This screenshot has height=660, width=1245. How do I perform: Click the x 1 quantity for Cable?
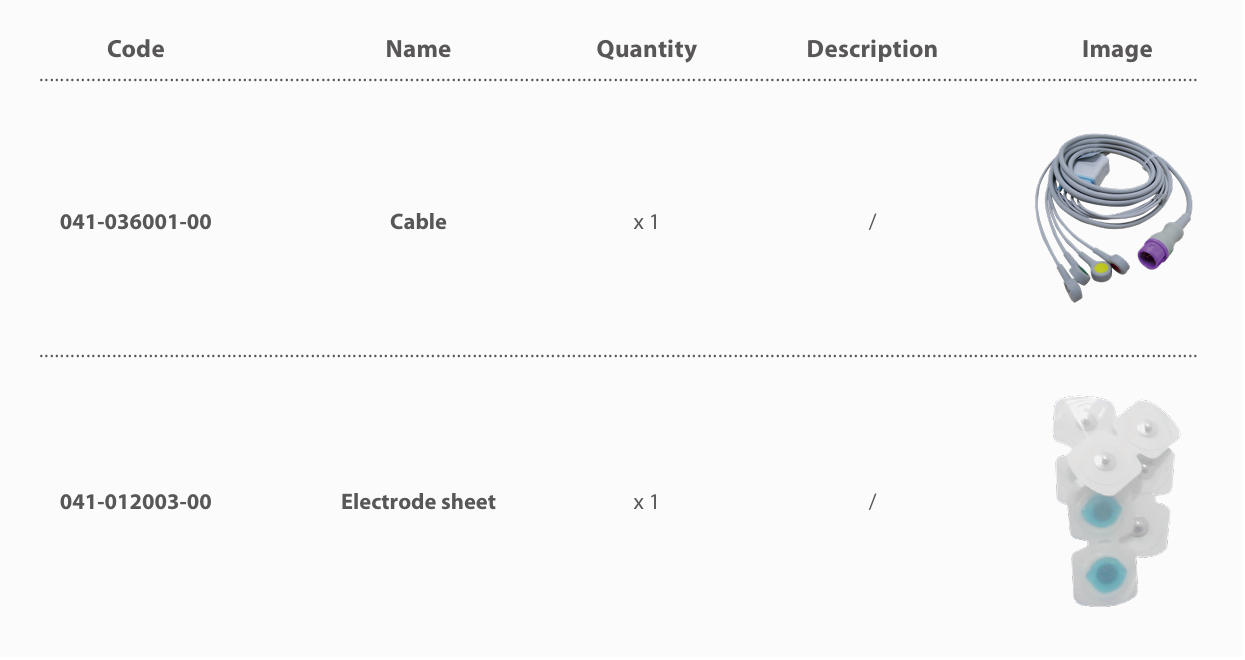(646, 222)
